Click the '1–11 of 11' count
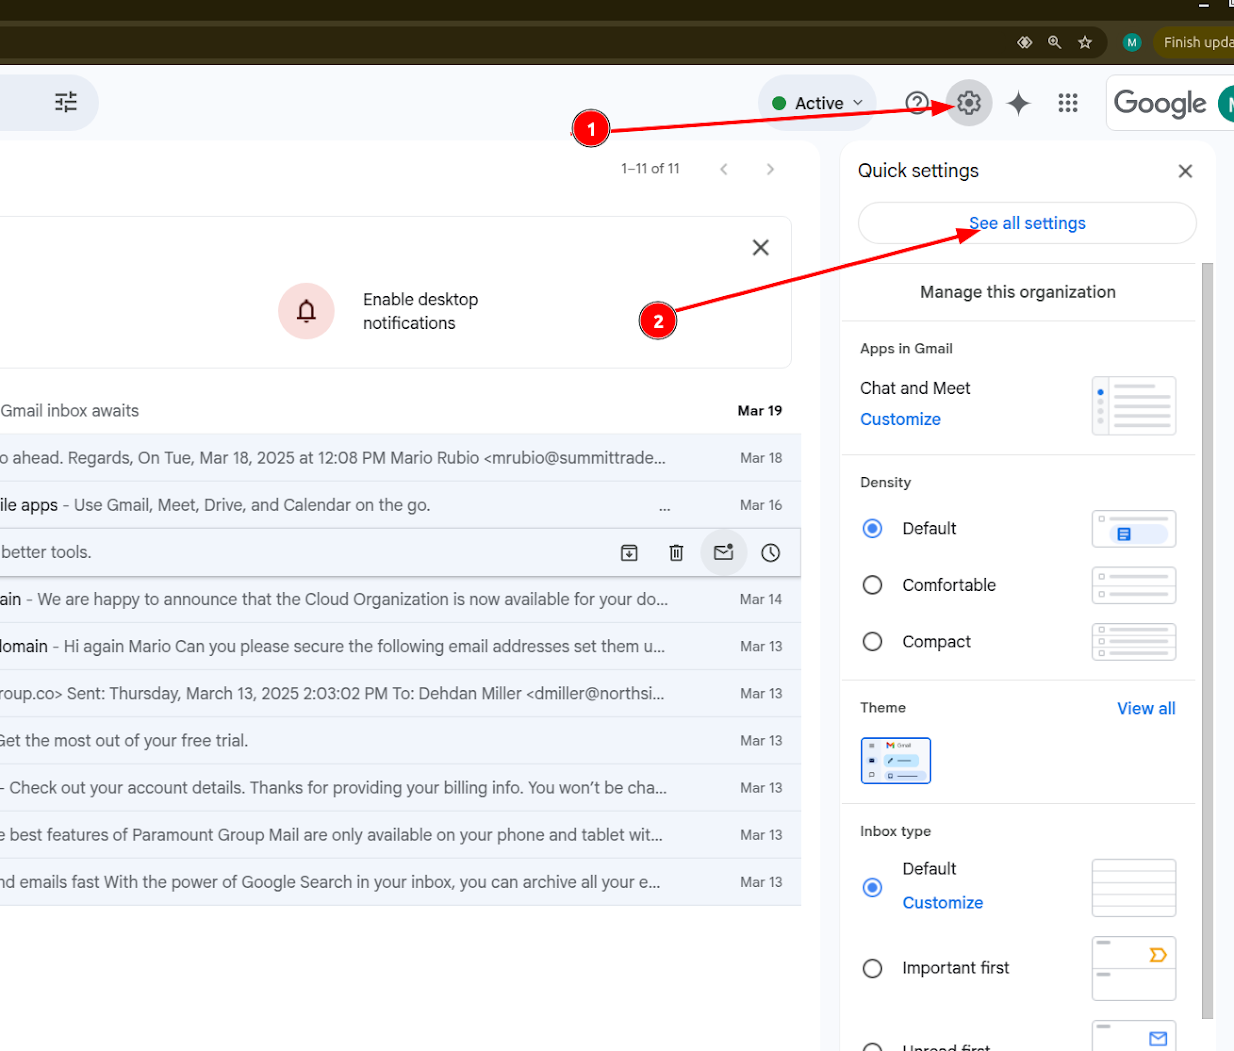This screenshot has width=1234, height=1051. click(x=650, y=169)
